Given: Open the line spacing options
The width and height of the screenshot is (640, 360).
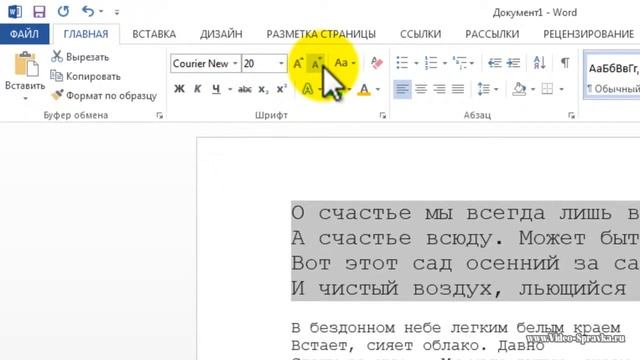Looking at the screenshot, I should [487, 89].
